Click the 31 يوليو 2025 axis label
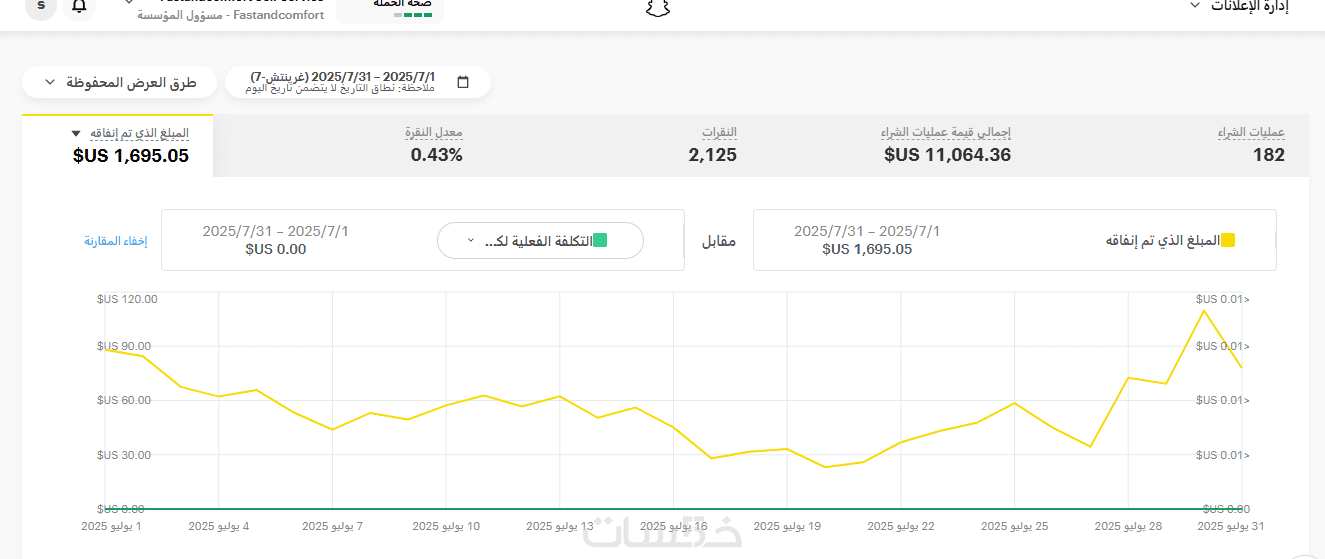 (1232, 526)
